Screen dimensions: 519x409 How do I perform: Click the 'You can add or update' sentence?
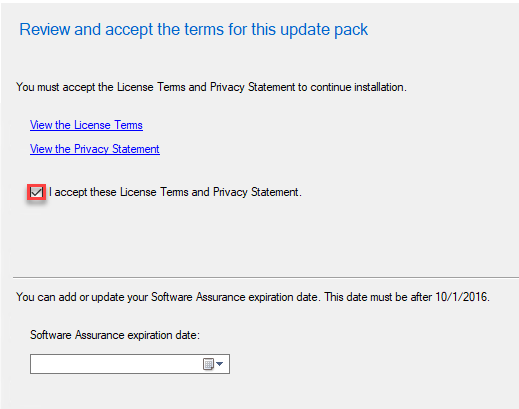click(x=253, y=297)
